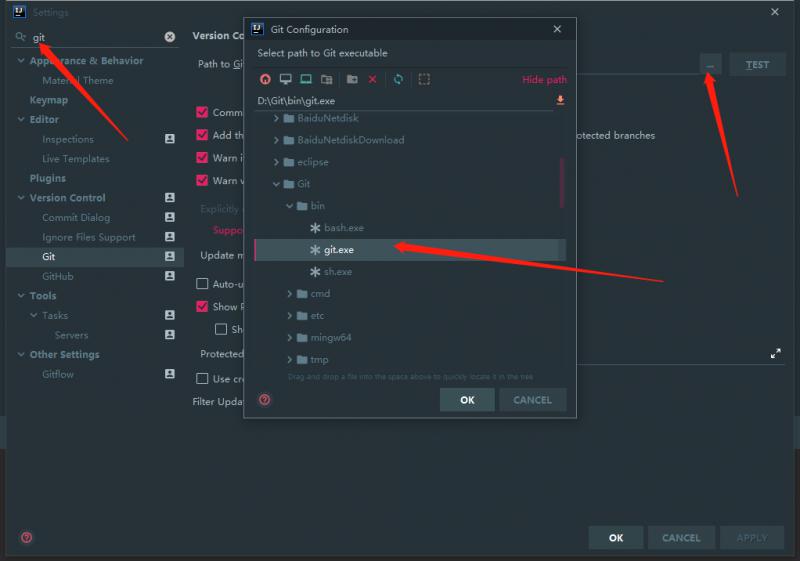
Task: Expand the BaiduNetdisk folder
Action: [x=276, y=118]
